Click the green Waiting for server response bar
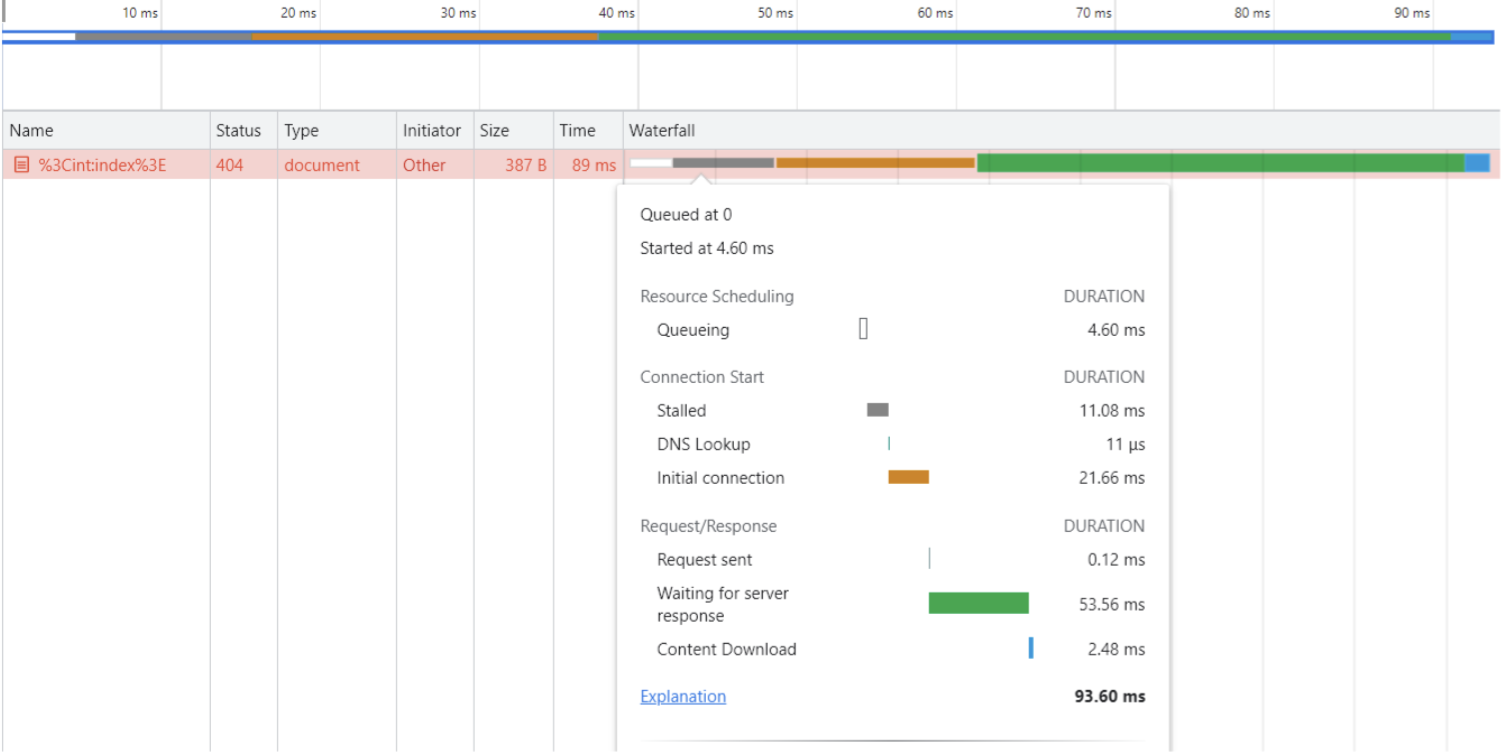Viewport: 1502px width, 754px height. (x=978, y=603)
